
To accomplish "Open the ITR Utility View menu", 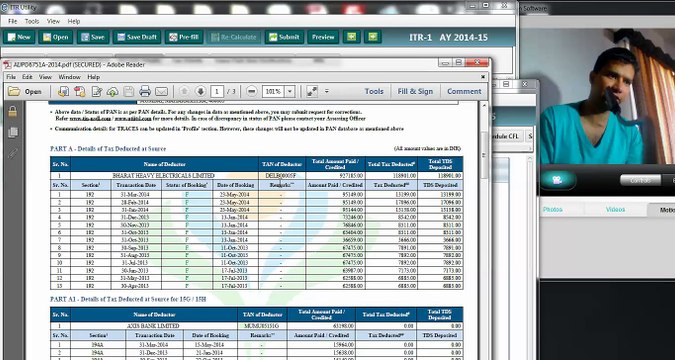I will point(53,21).
